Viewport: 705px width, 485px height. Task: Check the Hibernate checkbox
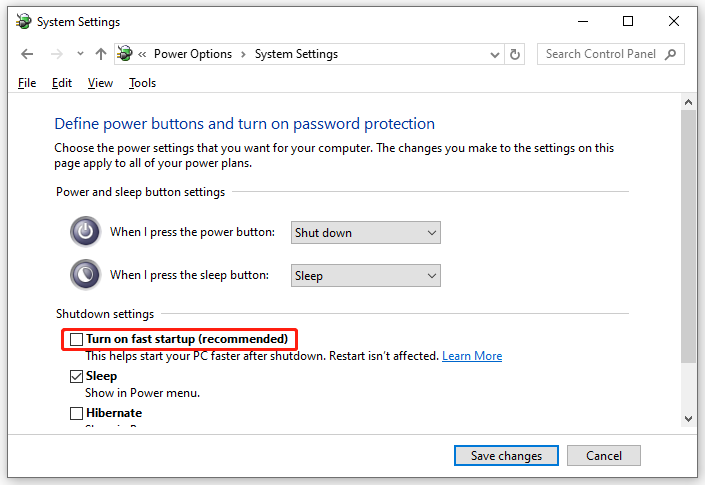tap(76, 413)
